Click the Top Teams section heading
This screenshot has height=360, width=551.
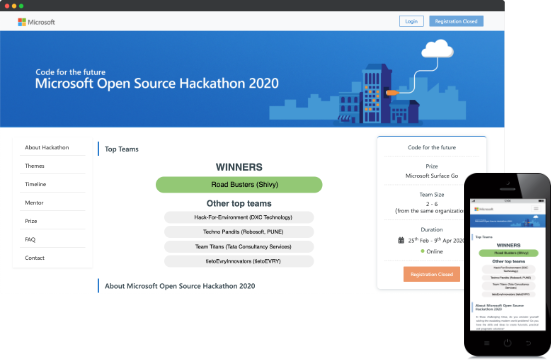tap(122, 149)
